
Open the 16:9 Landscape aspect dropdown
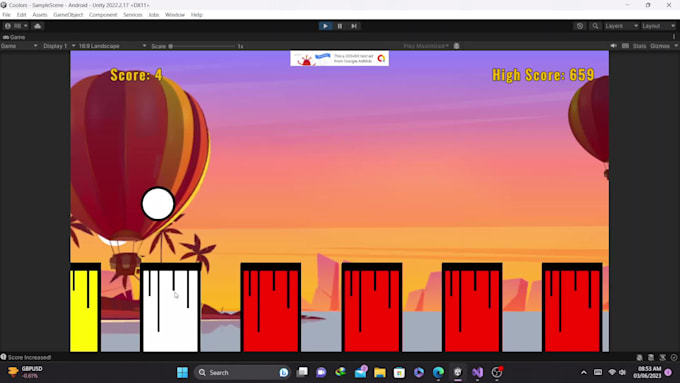112,46
